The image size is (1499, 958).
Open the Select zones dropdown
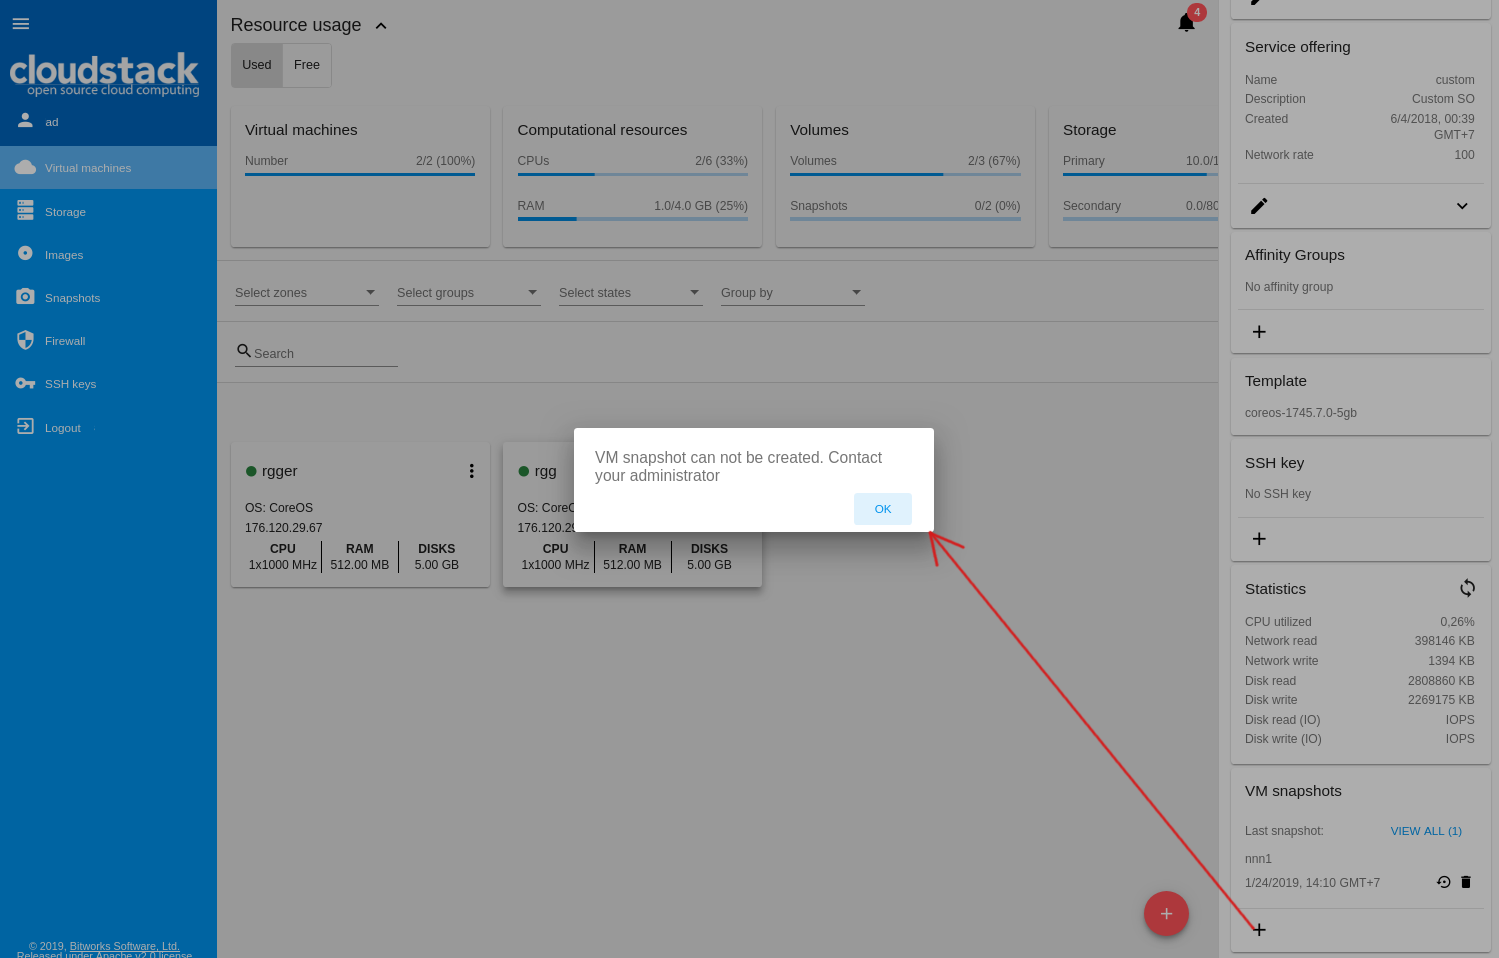pos(306,293)
